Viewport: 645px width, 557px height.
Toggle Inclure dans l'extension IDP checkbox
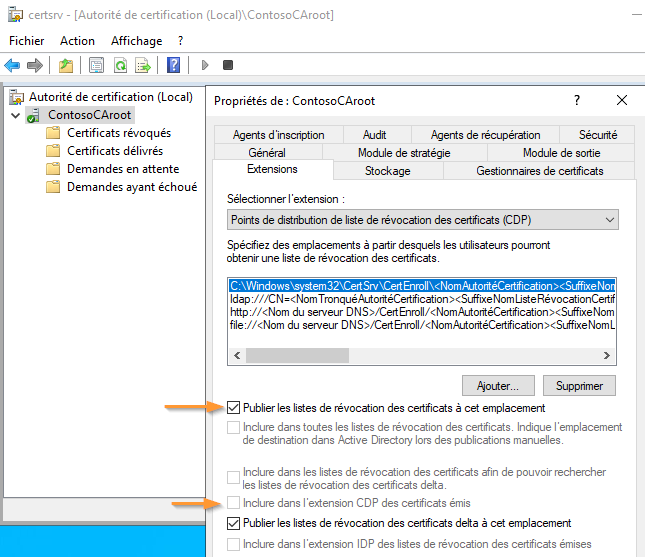point(233,544)
